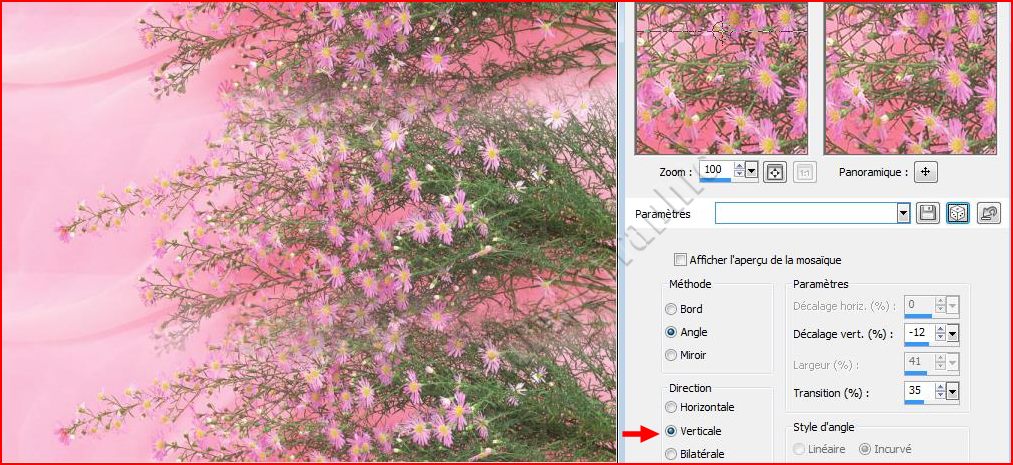Viewport: 1013px width, 465px height.
Task: Click the left before-preview thumbnail
Action: (x=720, y=77)
